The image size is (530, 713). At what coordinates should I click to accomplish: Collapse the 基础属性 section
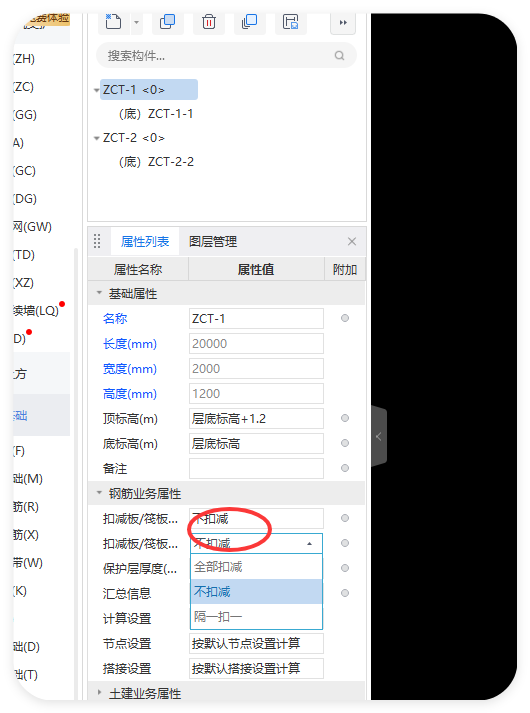click(x=99, y=293)
